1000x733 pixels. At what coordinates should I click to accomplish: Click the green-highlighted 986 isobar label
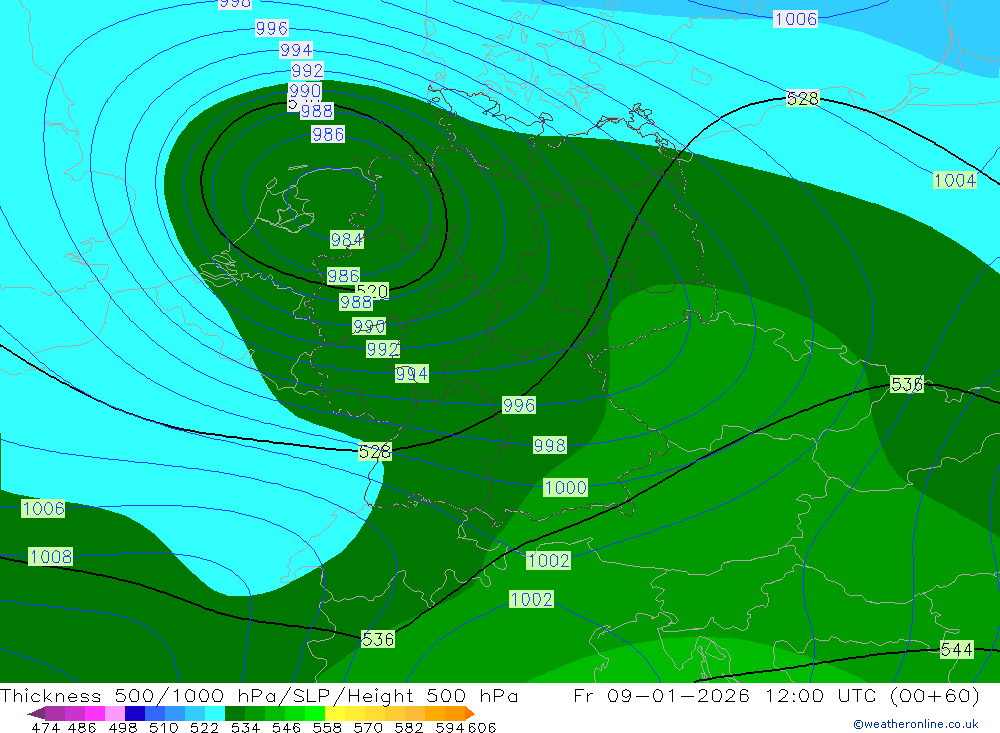(343, 276)
